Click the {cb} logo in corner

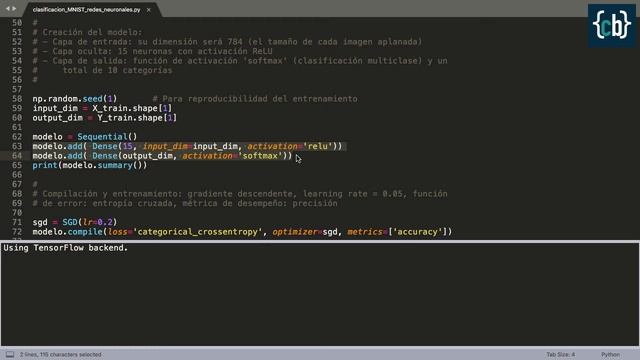[611, 25]
